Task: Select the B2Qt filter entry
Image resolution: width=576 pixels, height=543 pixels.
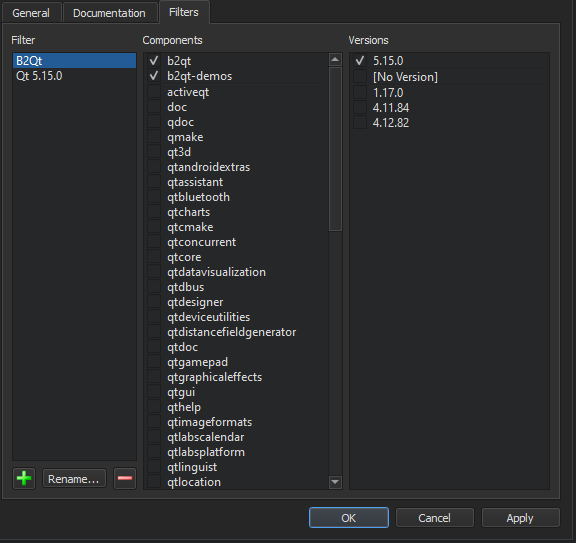Action: coord(74,61)
